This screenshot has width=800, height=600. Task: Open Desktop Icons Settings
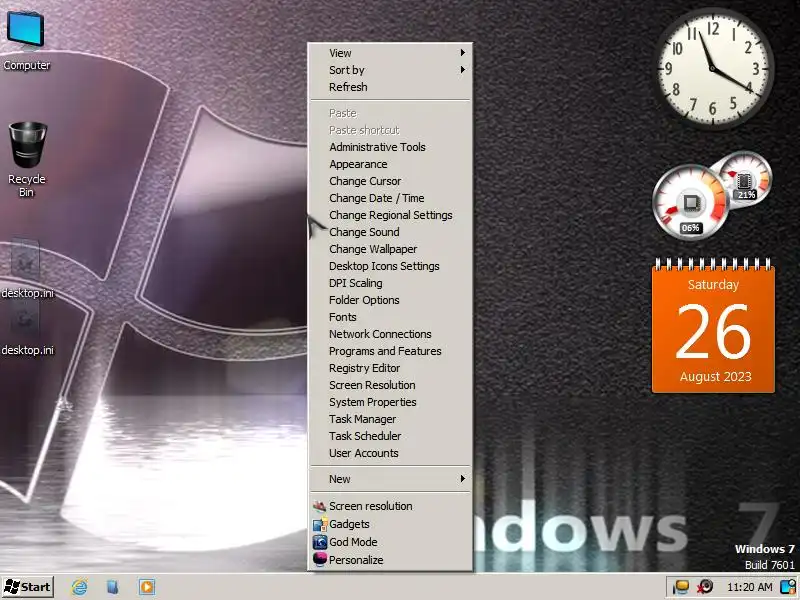[x=391, y=266]
